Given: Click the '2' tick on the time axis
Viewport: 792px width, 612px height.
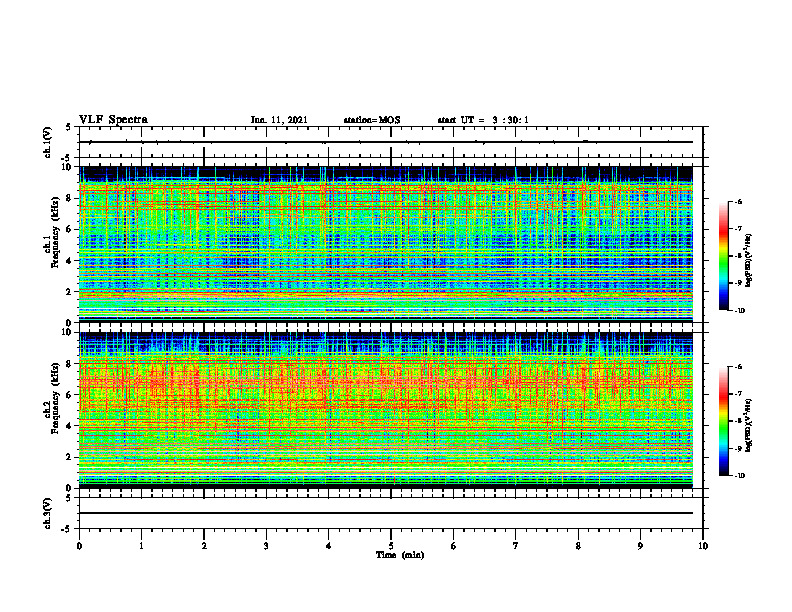Looking at the screenshot, I should click(x=204, y=546).
